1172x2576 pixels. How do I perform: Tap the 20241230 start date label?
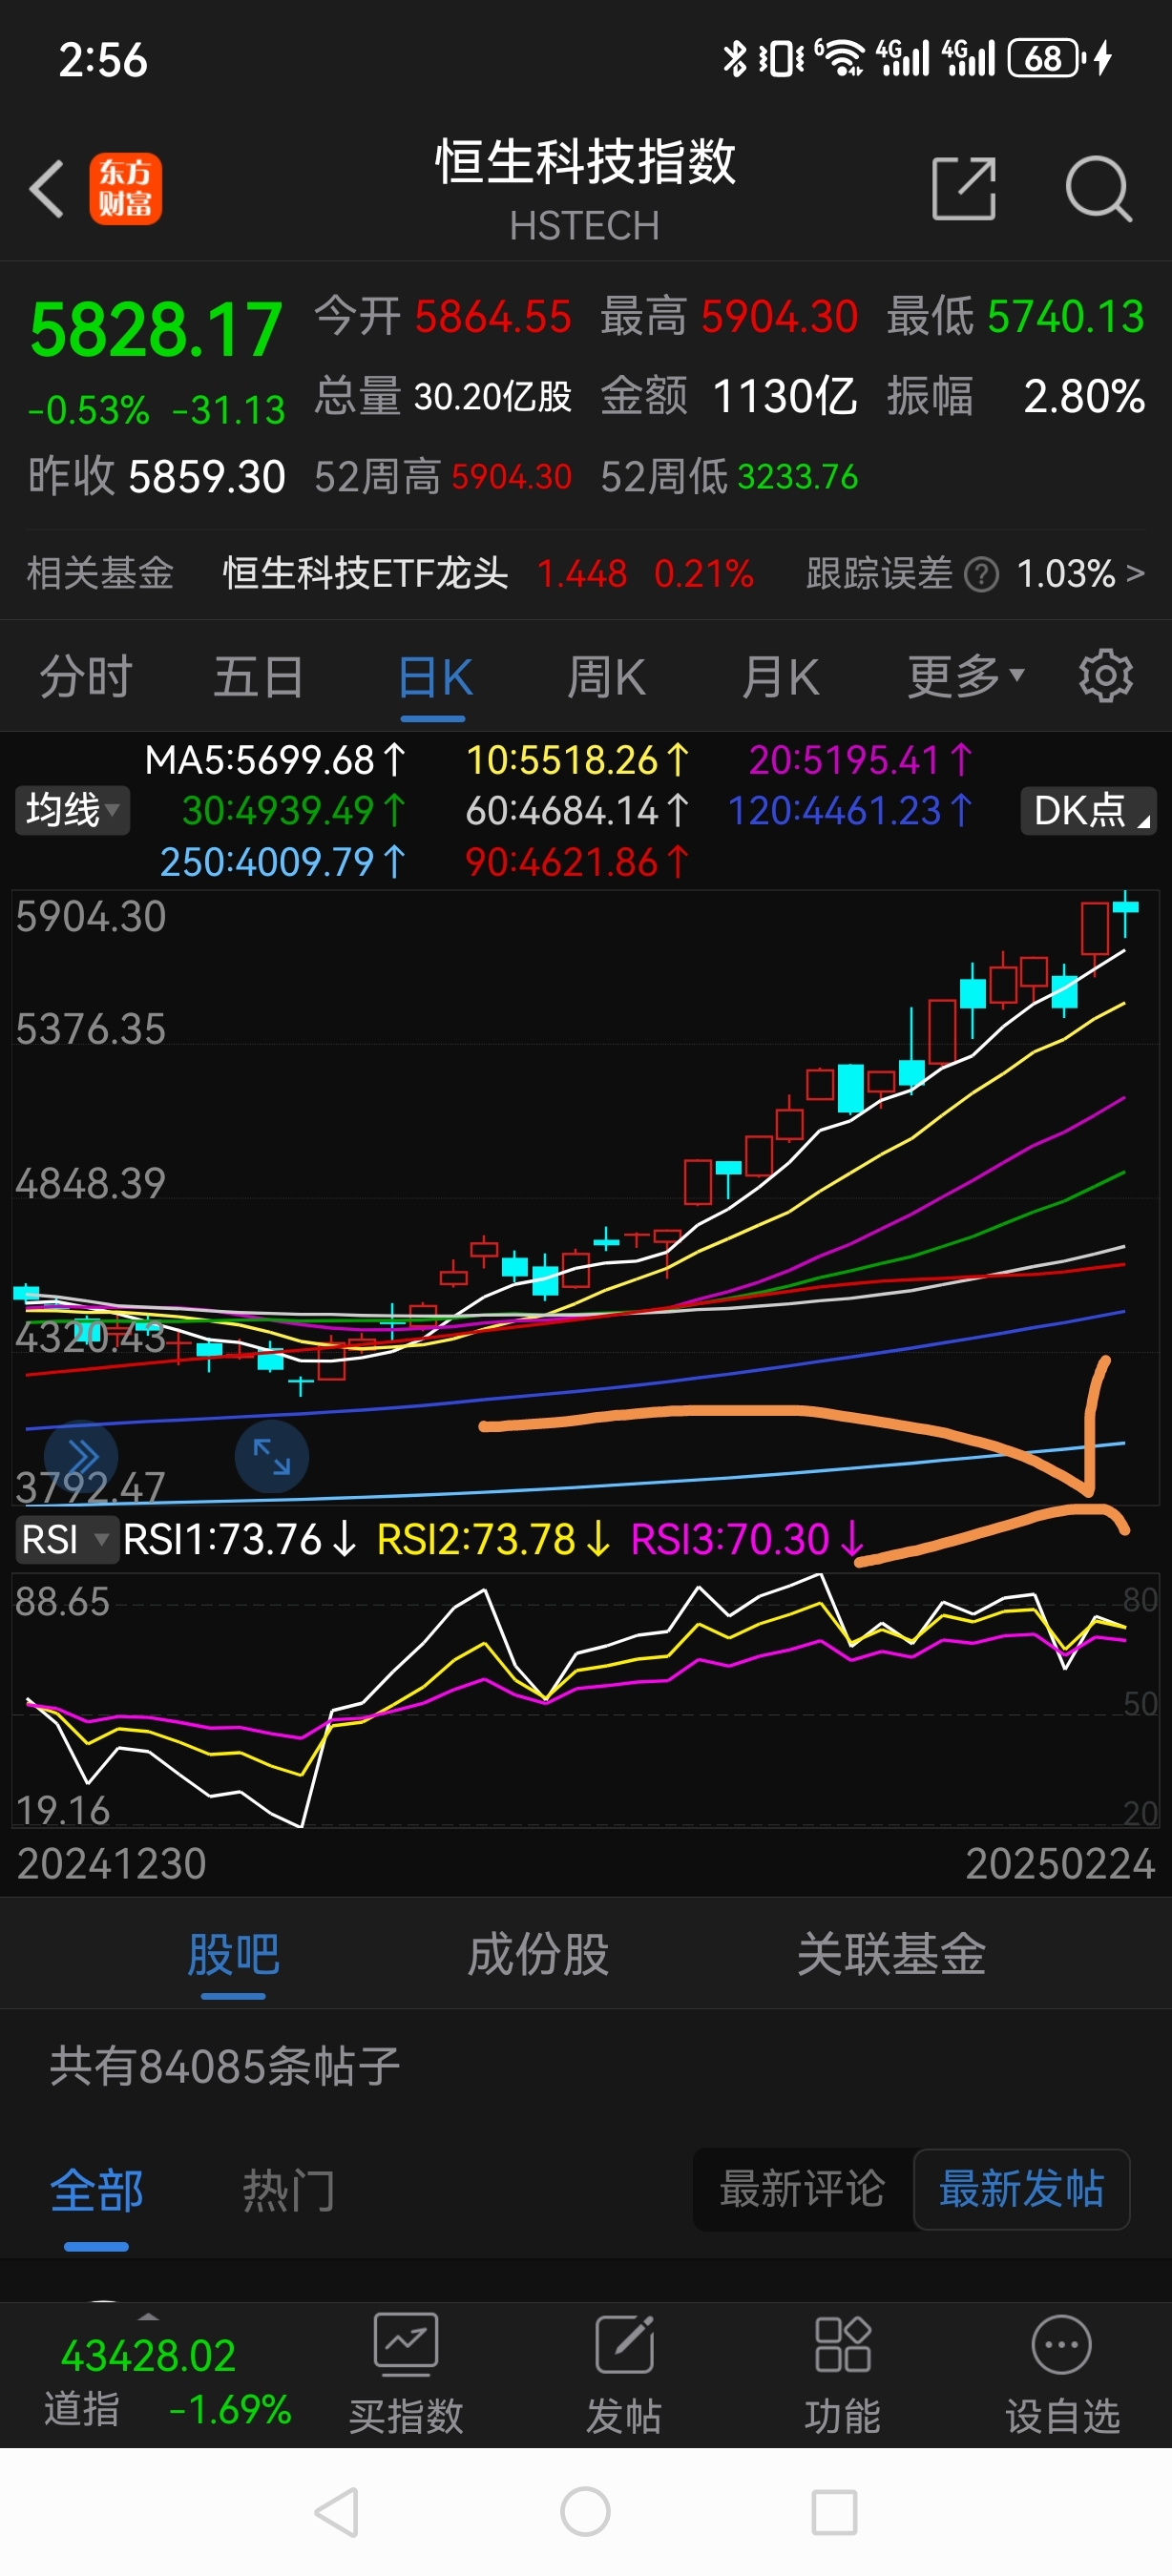point(112,1864)
